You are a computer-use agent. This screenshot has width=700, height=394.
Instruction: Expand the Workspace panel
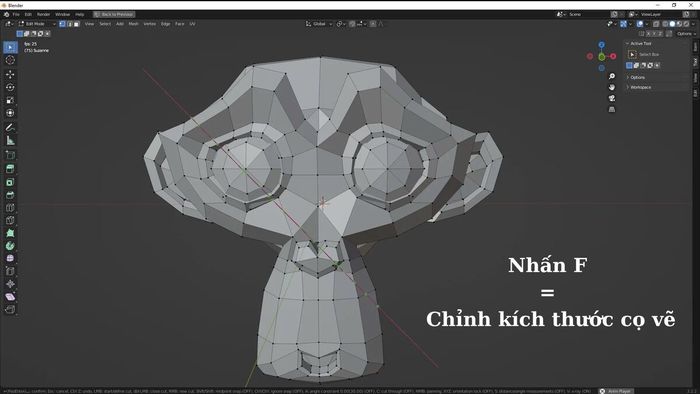coord(640,87)
